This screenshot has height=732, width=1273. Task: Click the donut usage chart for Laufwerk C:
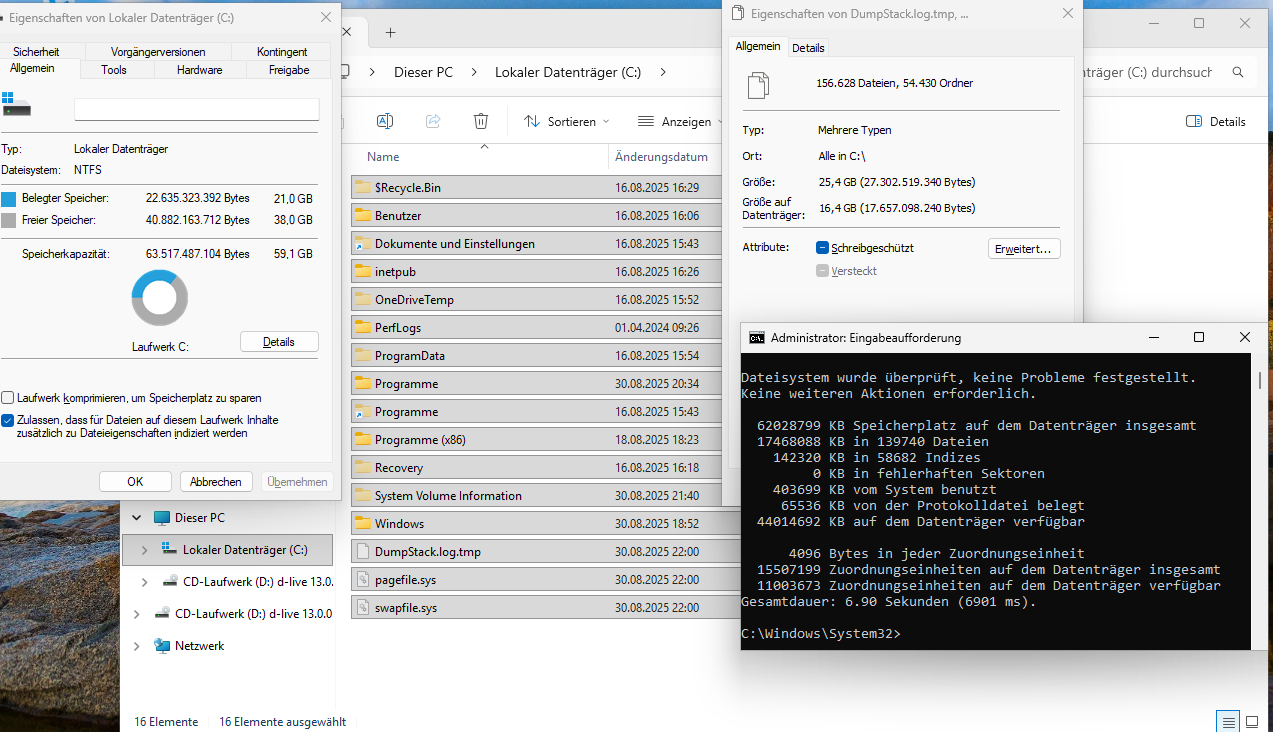tap(160, 297)
